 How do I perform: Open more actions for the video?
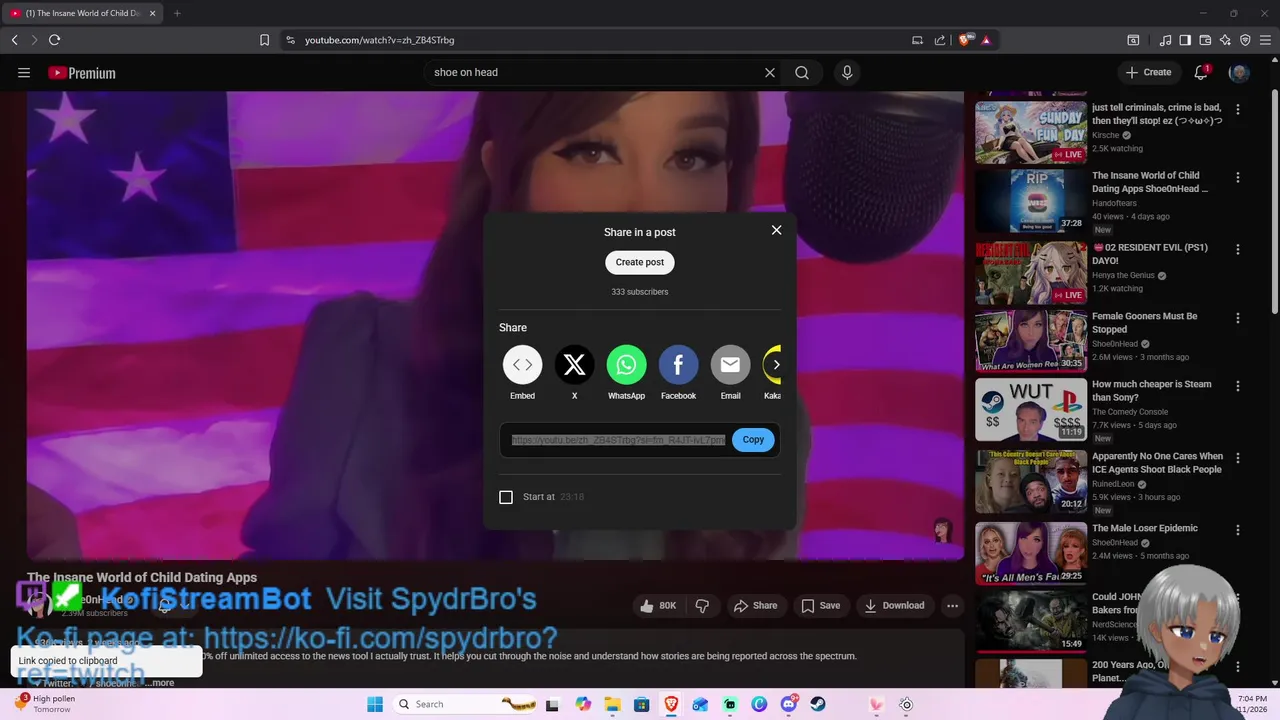(952, 606)
